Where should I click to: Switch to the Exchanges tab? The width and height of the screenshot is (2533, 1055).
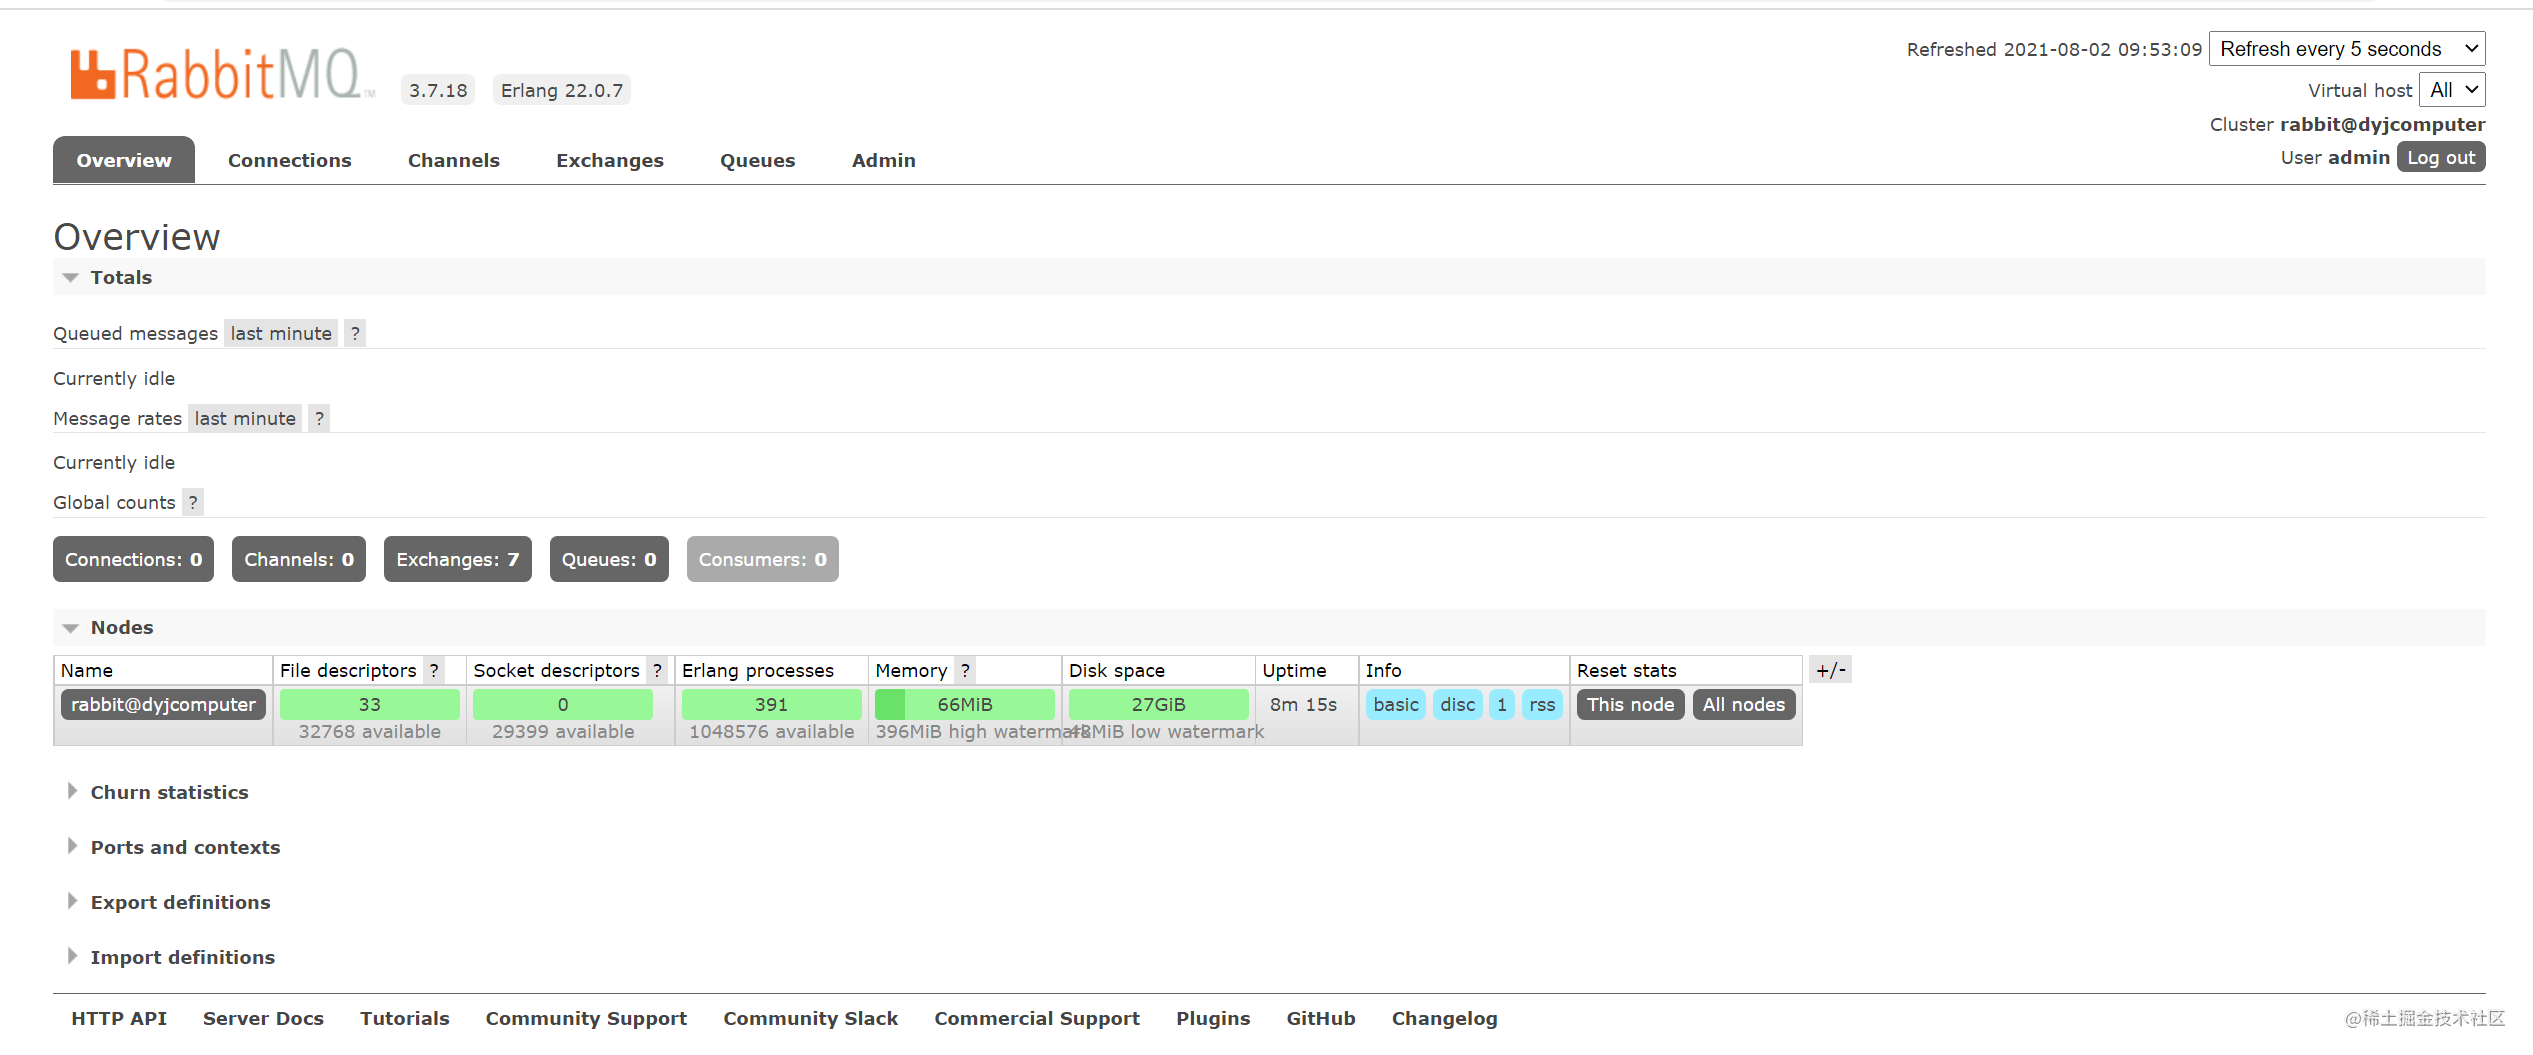(x=610, y=160)
